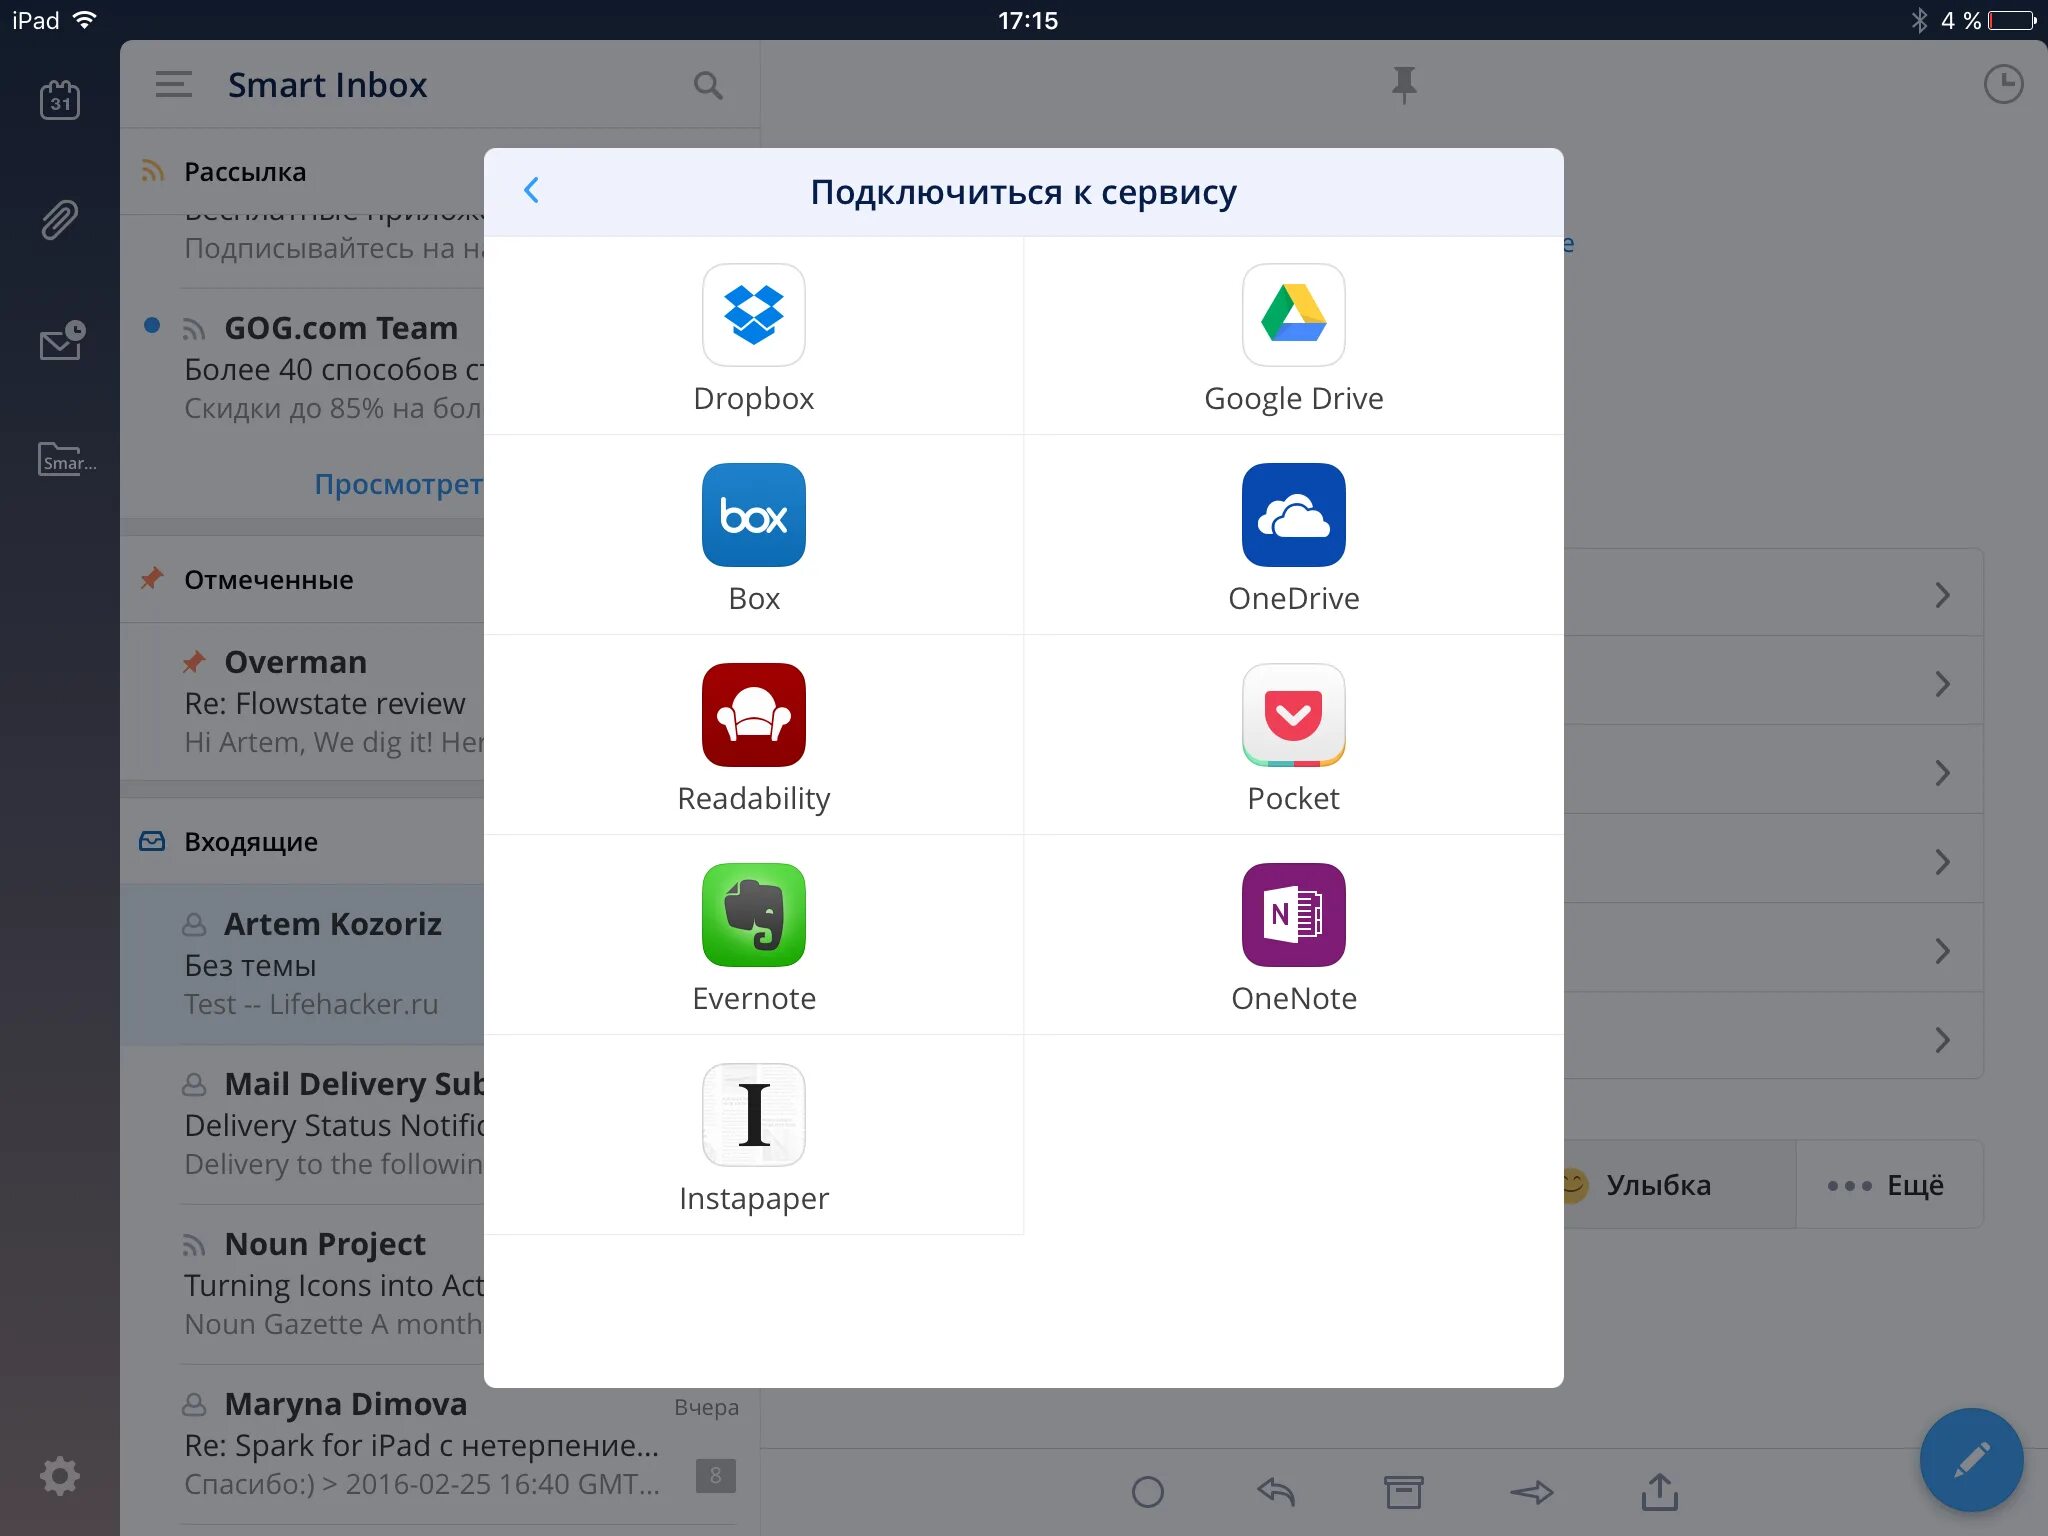This screenshot has width=2048, height=1536.
Task: Open the Рассылка section header
Action: click(302, 171)
